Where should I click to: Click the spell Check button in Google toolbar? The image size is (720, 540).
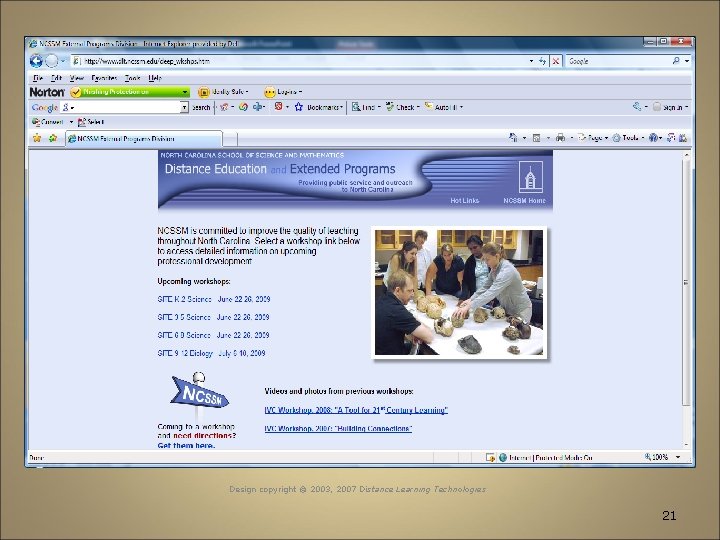tap(402, 107)
